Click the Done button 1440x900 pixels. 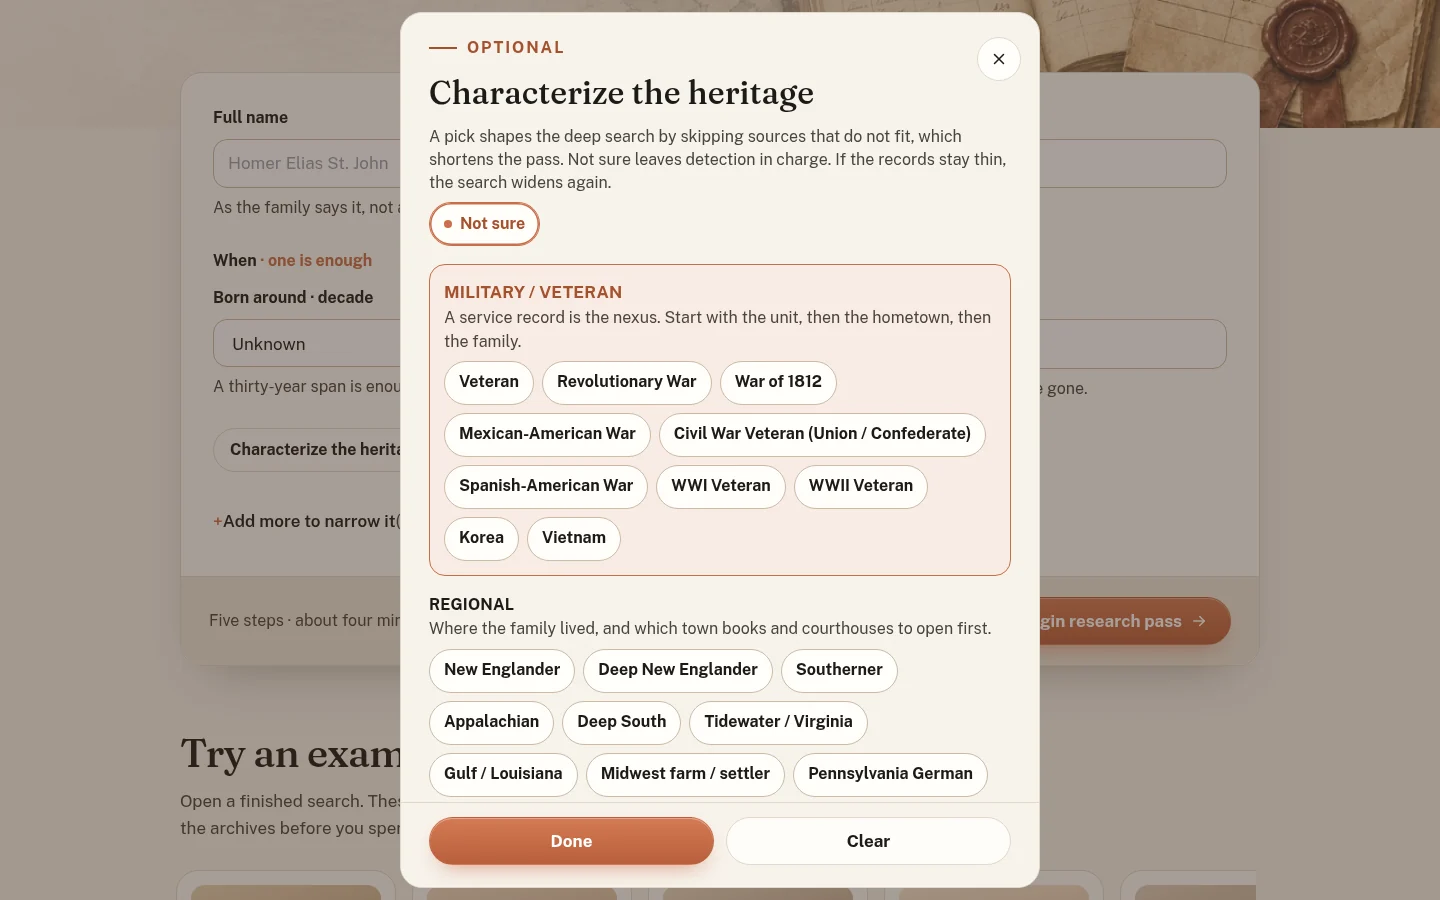(x=571, y=841)
